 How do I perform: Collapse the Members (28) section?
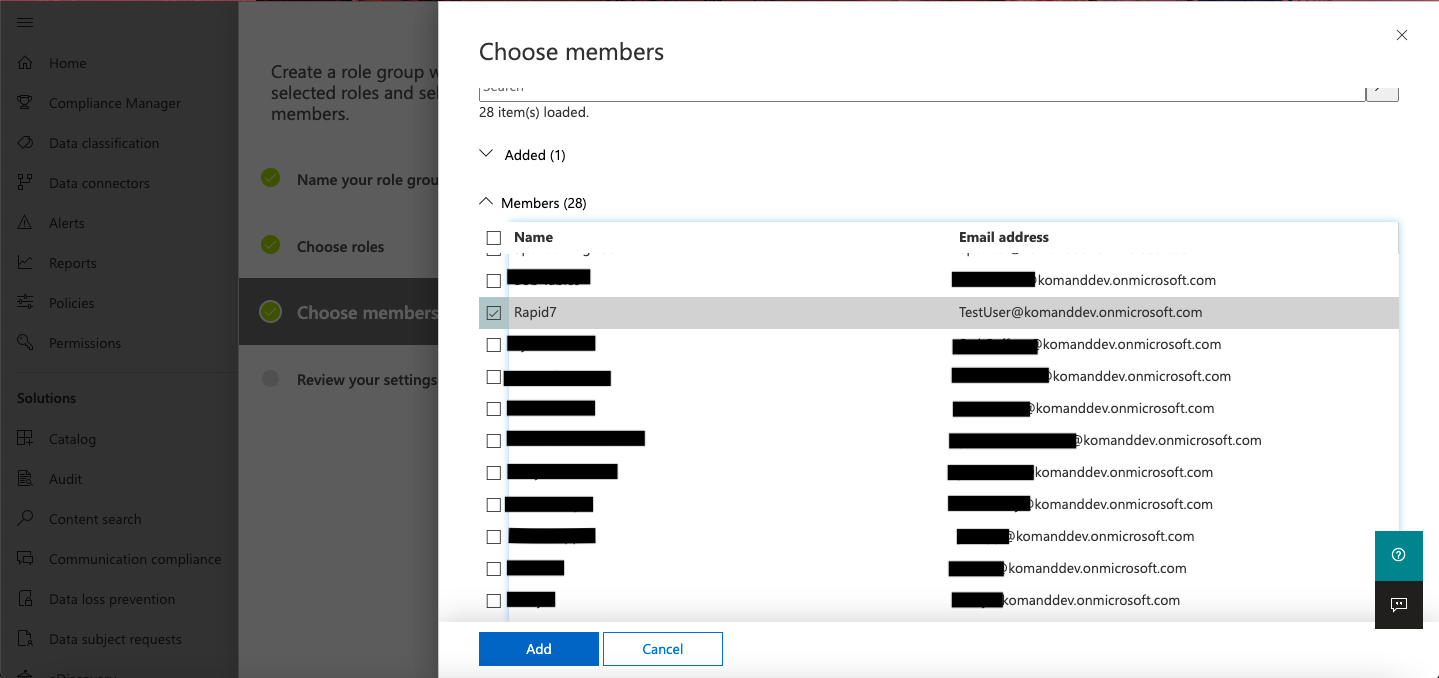click(x=487, y=202)
